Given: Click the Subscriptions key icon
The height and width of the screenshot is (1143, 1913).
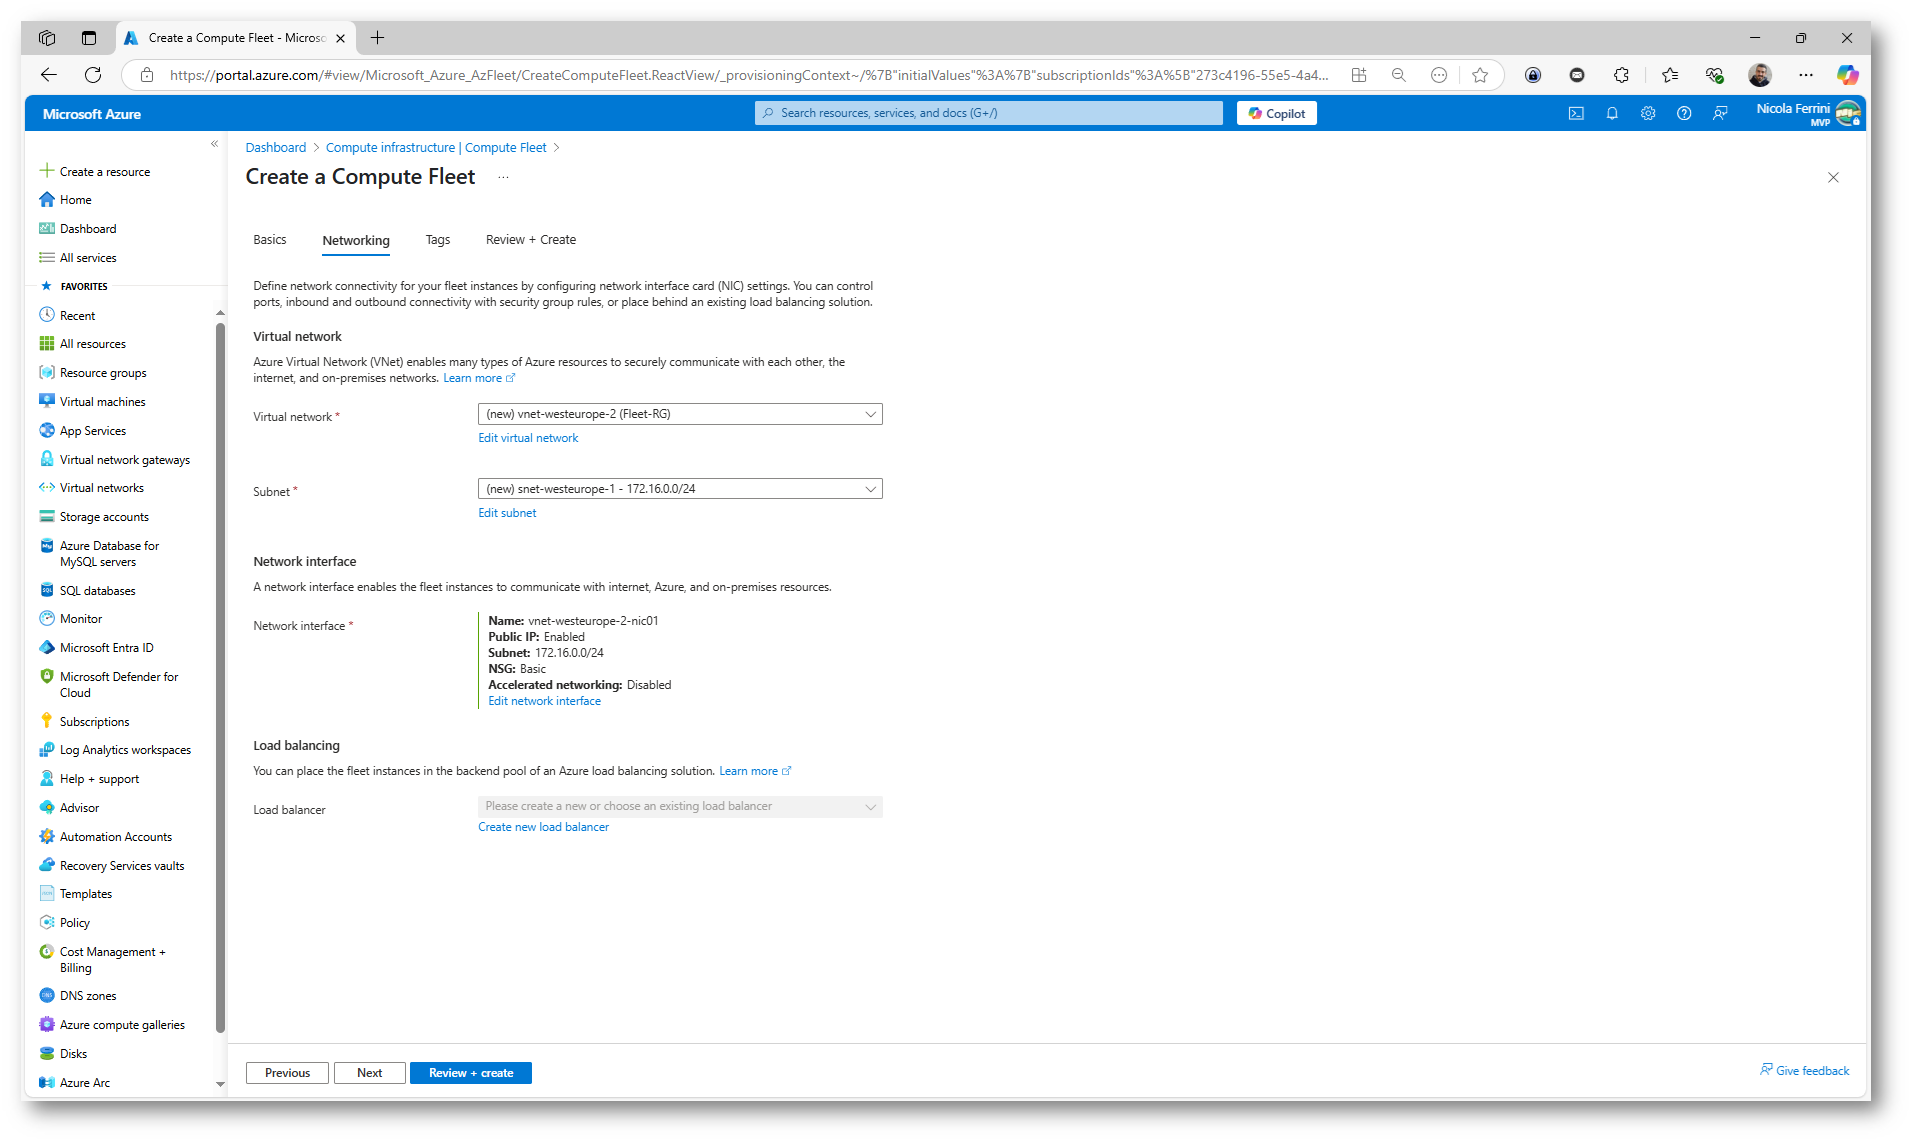Looking at the screenshot, I should tap(47, 720).
